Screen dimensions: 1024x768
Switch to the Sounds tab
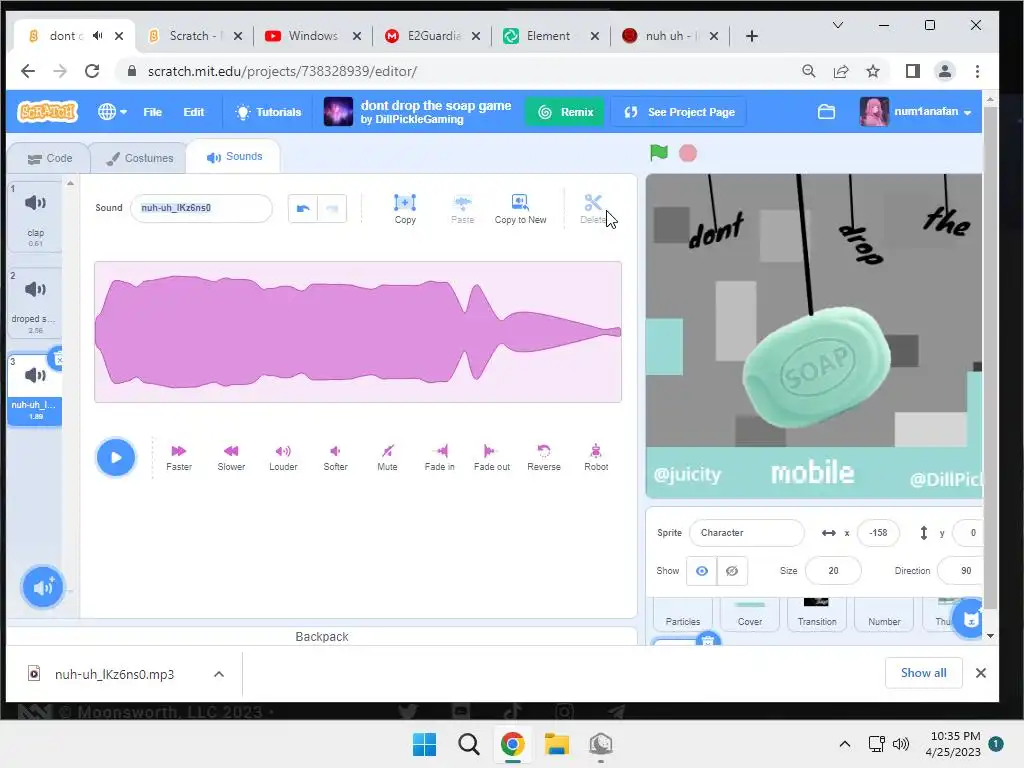(x=234, y=157)
